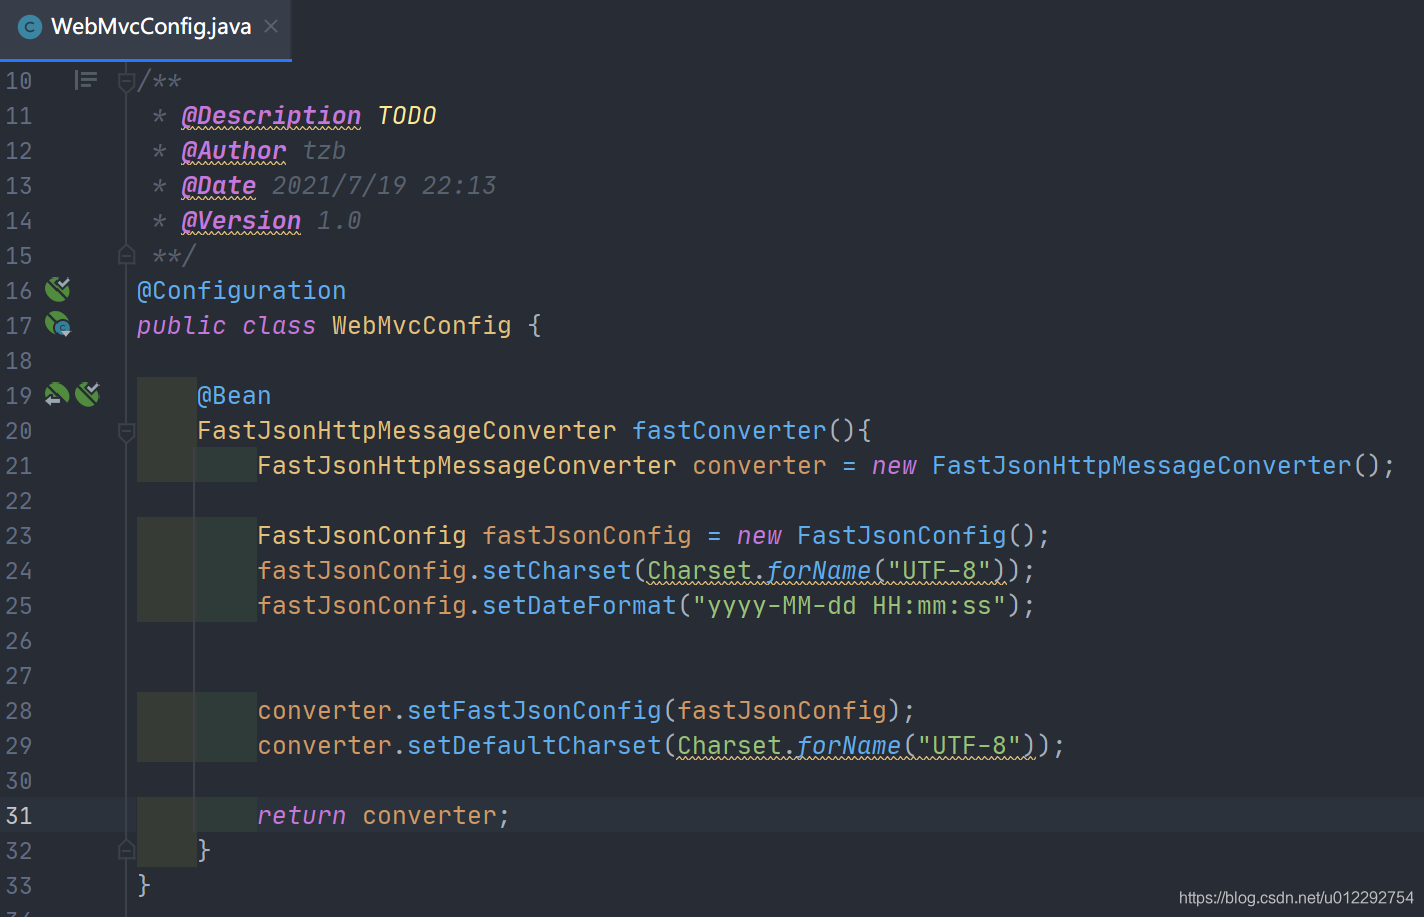Click the setFastJsonConfig method call
Viewport: 1424px width, 917px height.
534,711
